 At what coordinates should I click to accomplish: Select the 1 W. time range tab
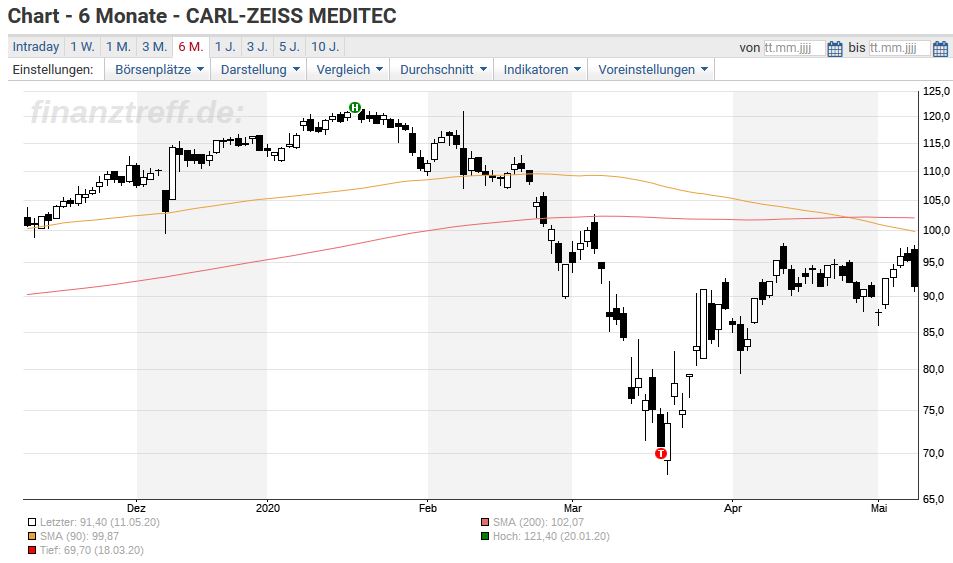pyautogui.click(x=82, y=47)
